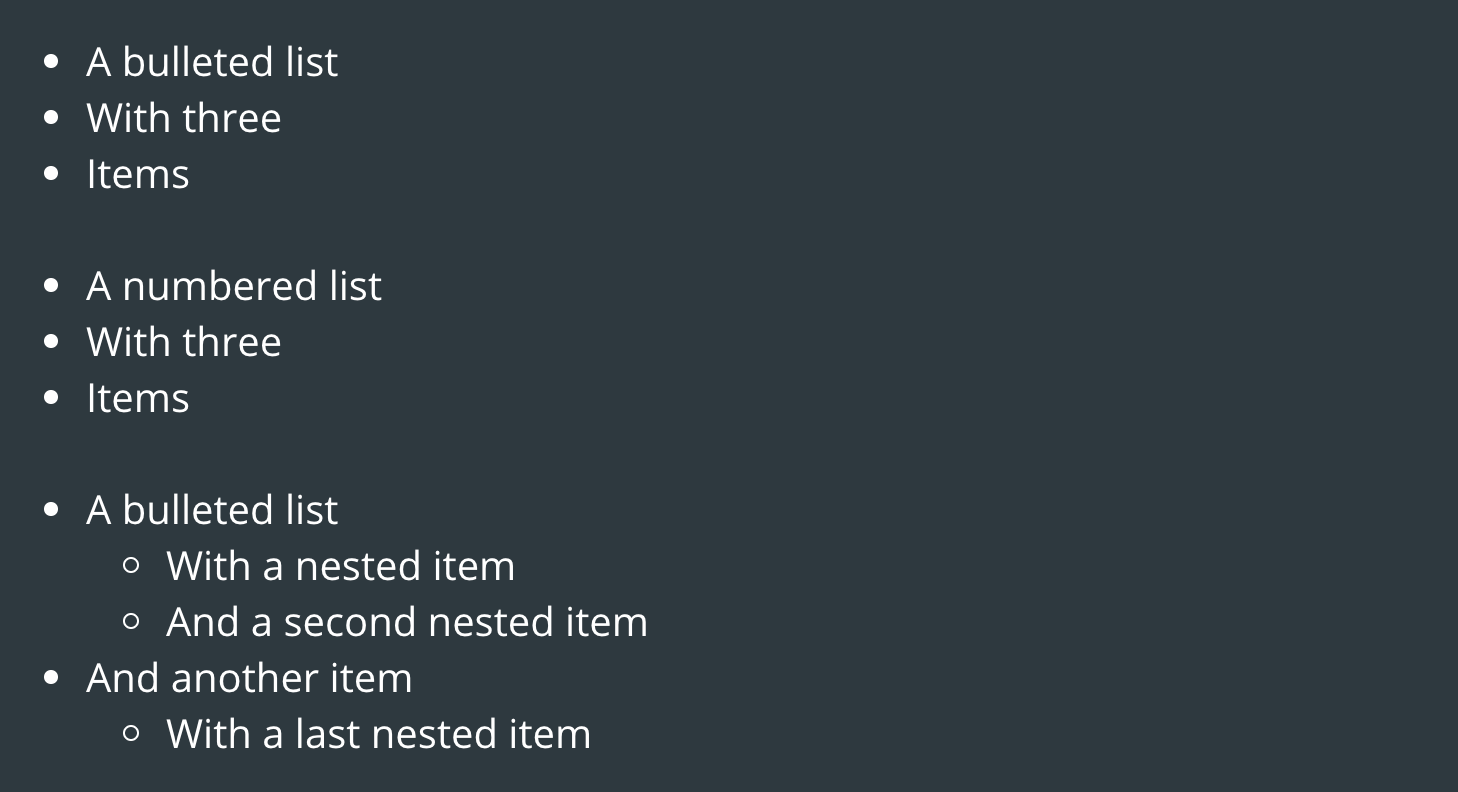Click bullet of topmost 'A bulleted list' item
The height and width of the screenshot is (792, 1458).
pos(53,62)
